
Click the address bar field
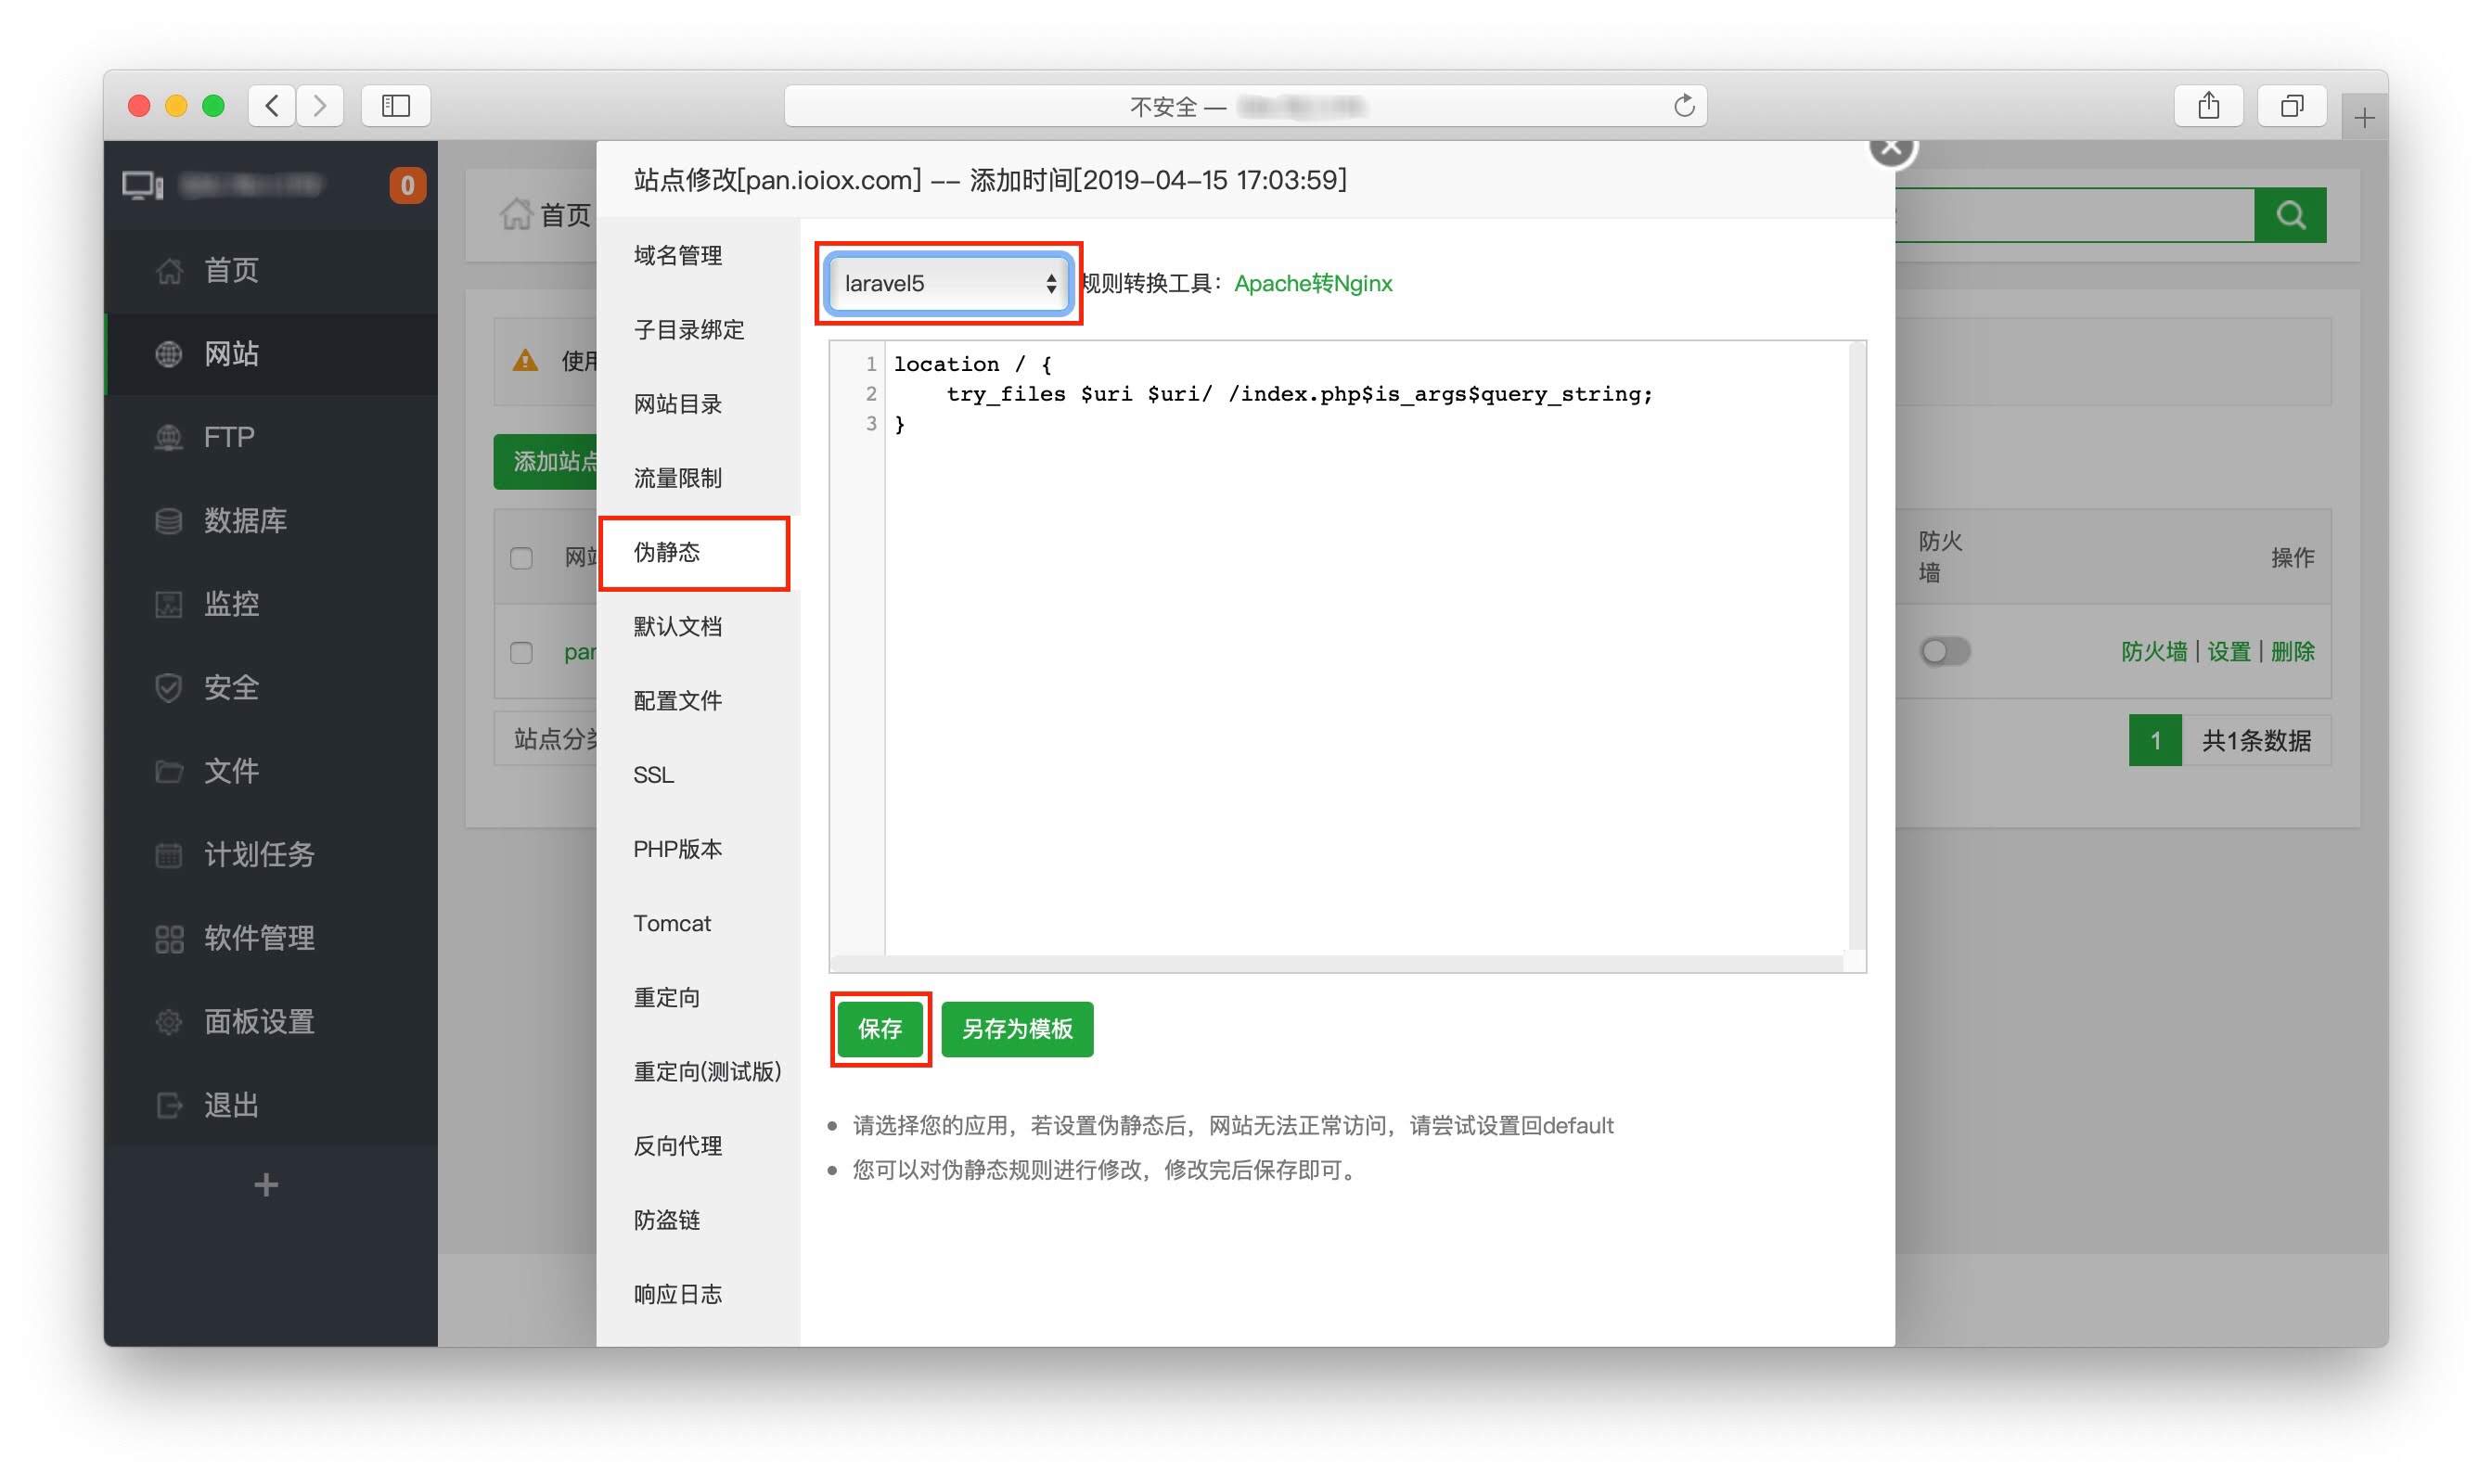click(x=1245, y=105)
